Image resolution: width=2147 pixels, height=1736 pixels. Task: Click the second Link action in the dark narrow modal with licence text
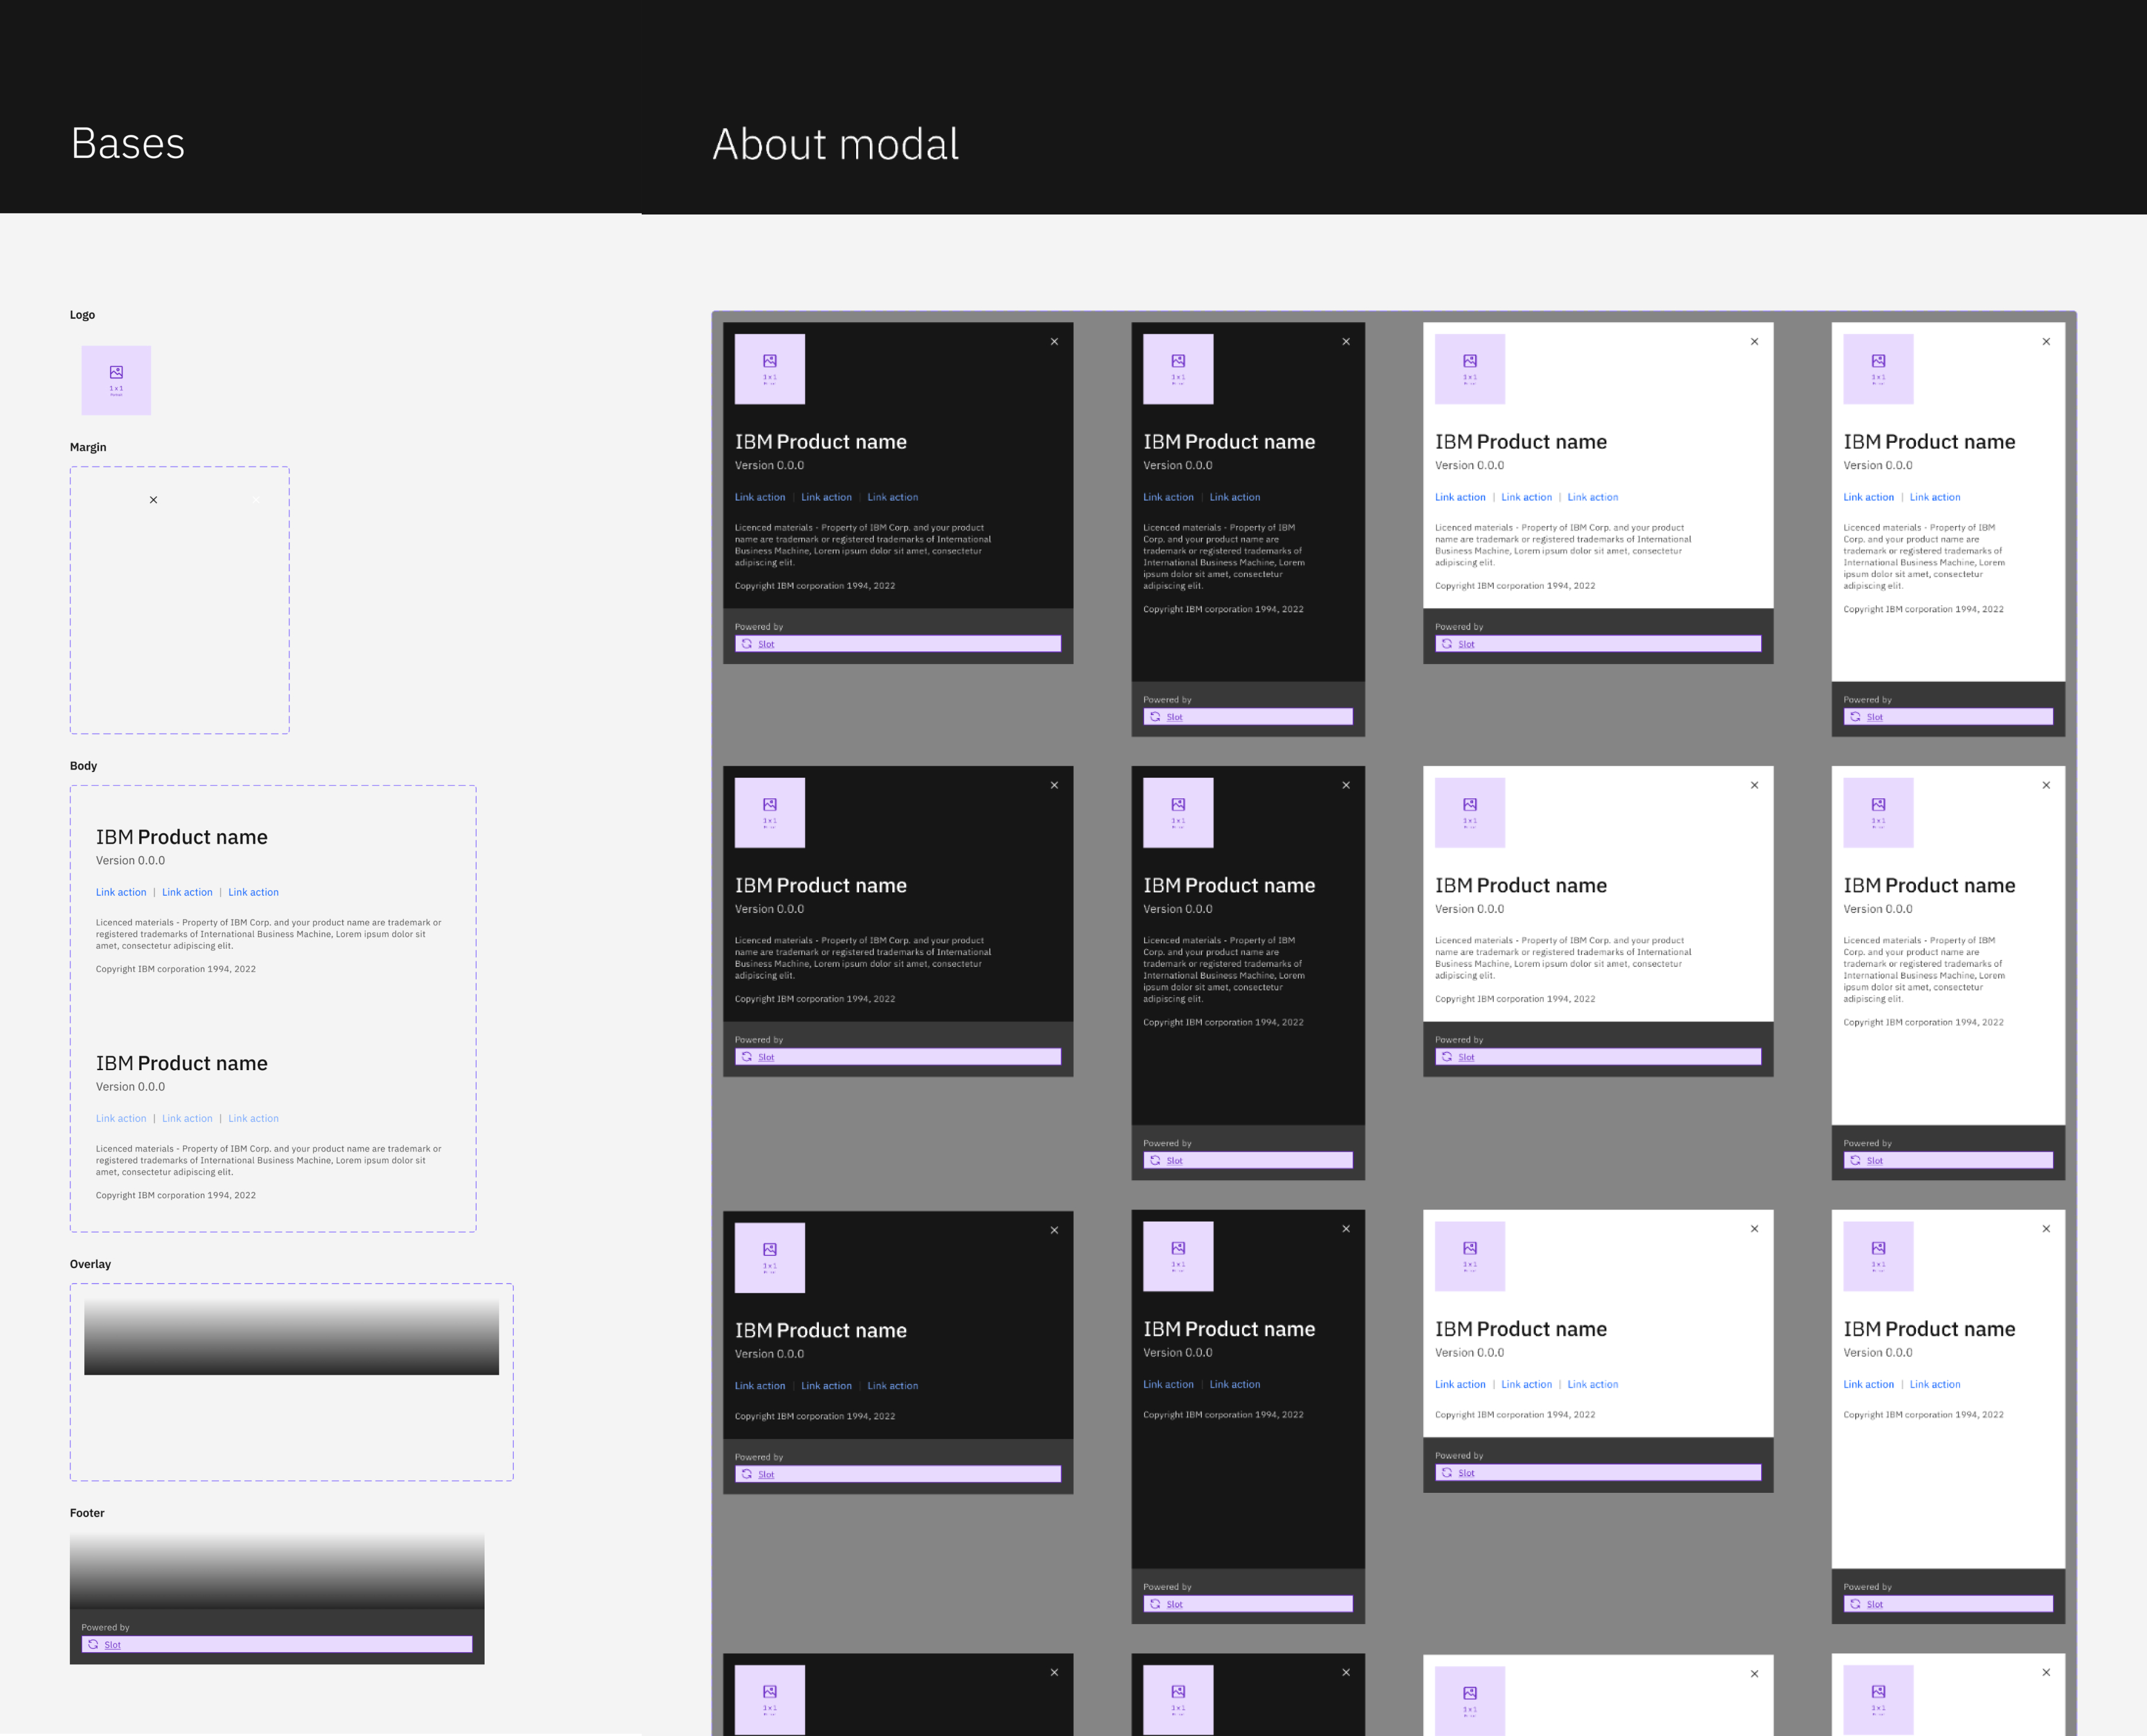click(x=1235, y=497)
